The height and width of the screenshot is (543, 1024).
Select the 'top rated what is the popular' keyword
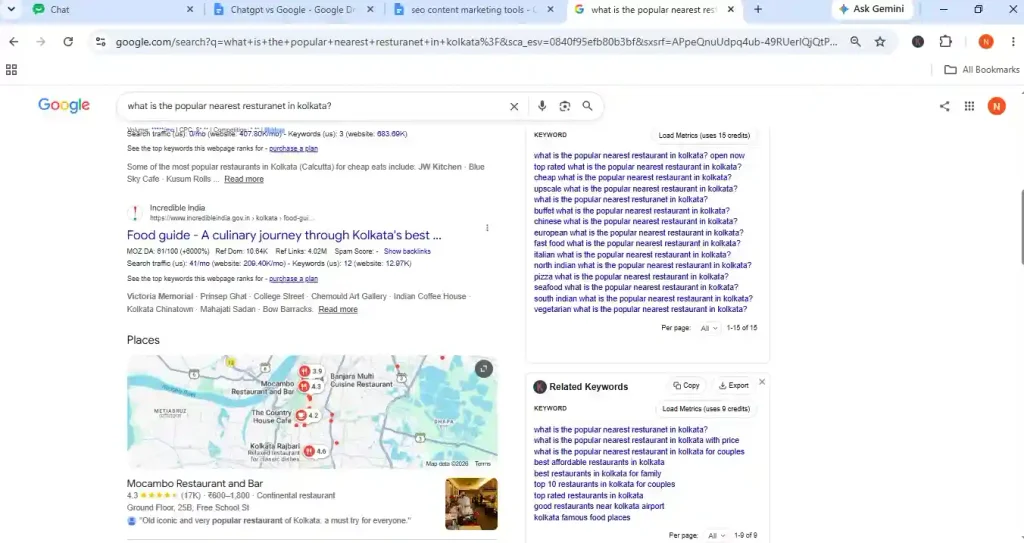(637, 167)
